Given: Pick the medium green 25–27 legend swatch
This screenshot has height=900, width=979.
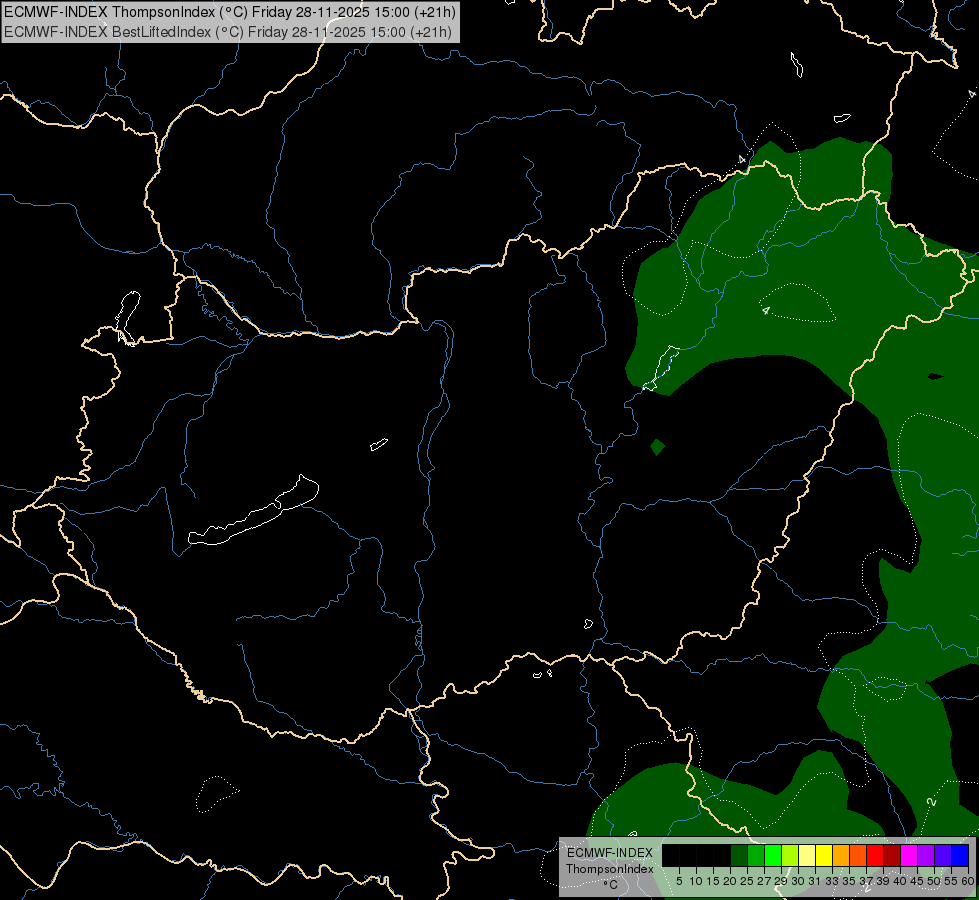Looking at the screenshot, I should tap(755, 855).
